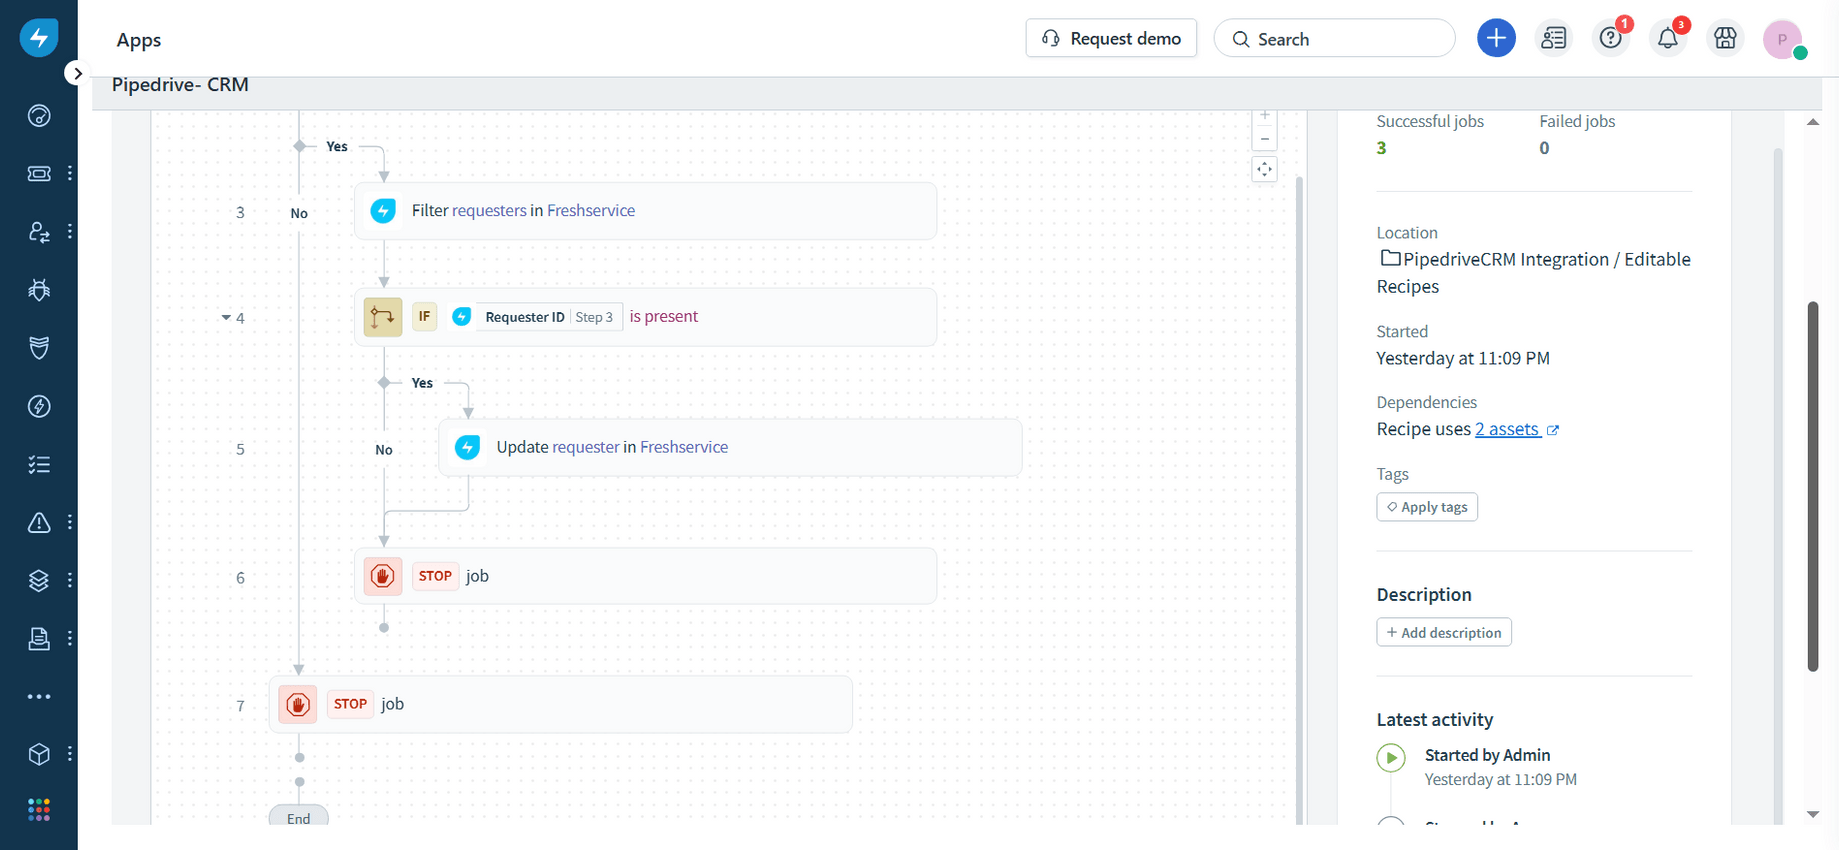Open the shield icon in the sidebar

click(39, 348)
